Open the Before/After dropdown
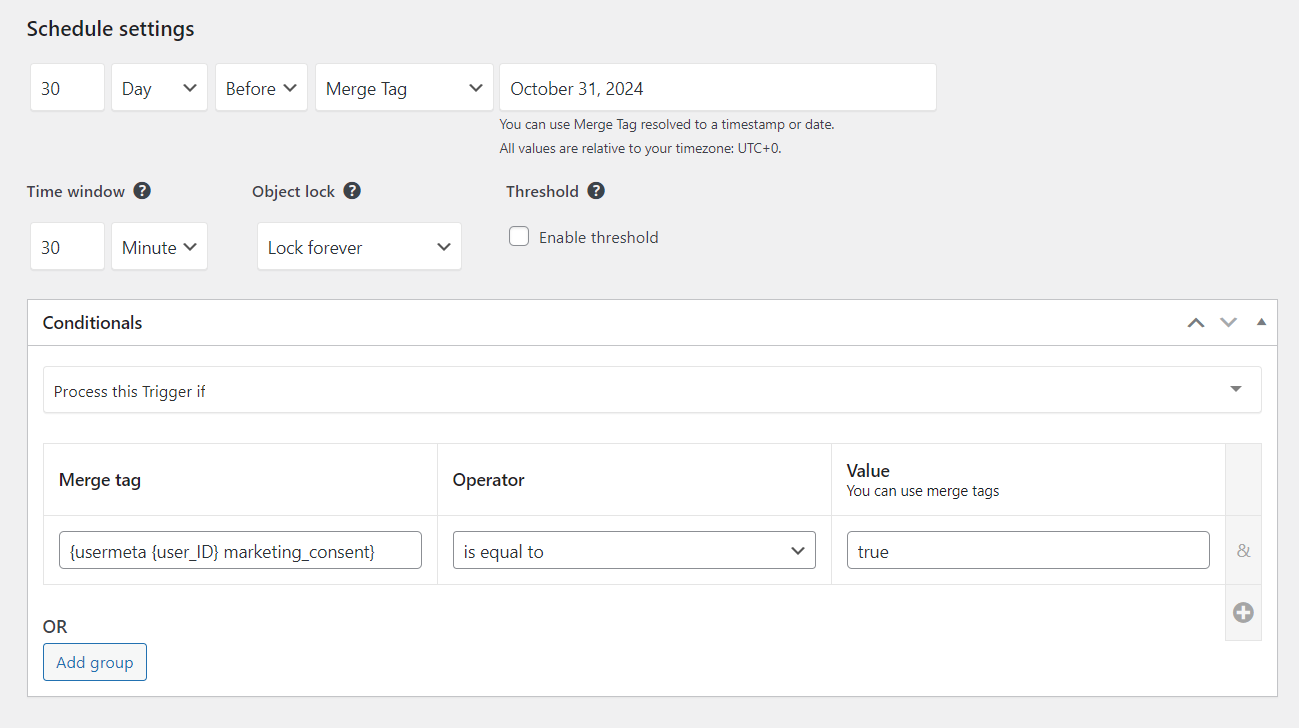The image size is (1299, 728). click(261, 88)
